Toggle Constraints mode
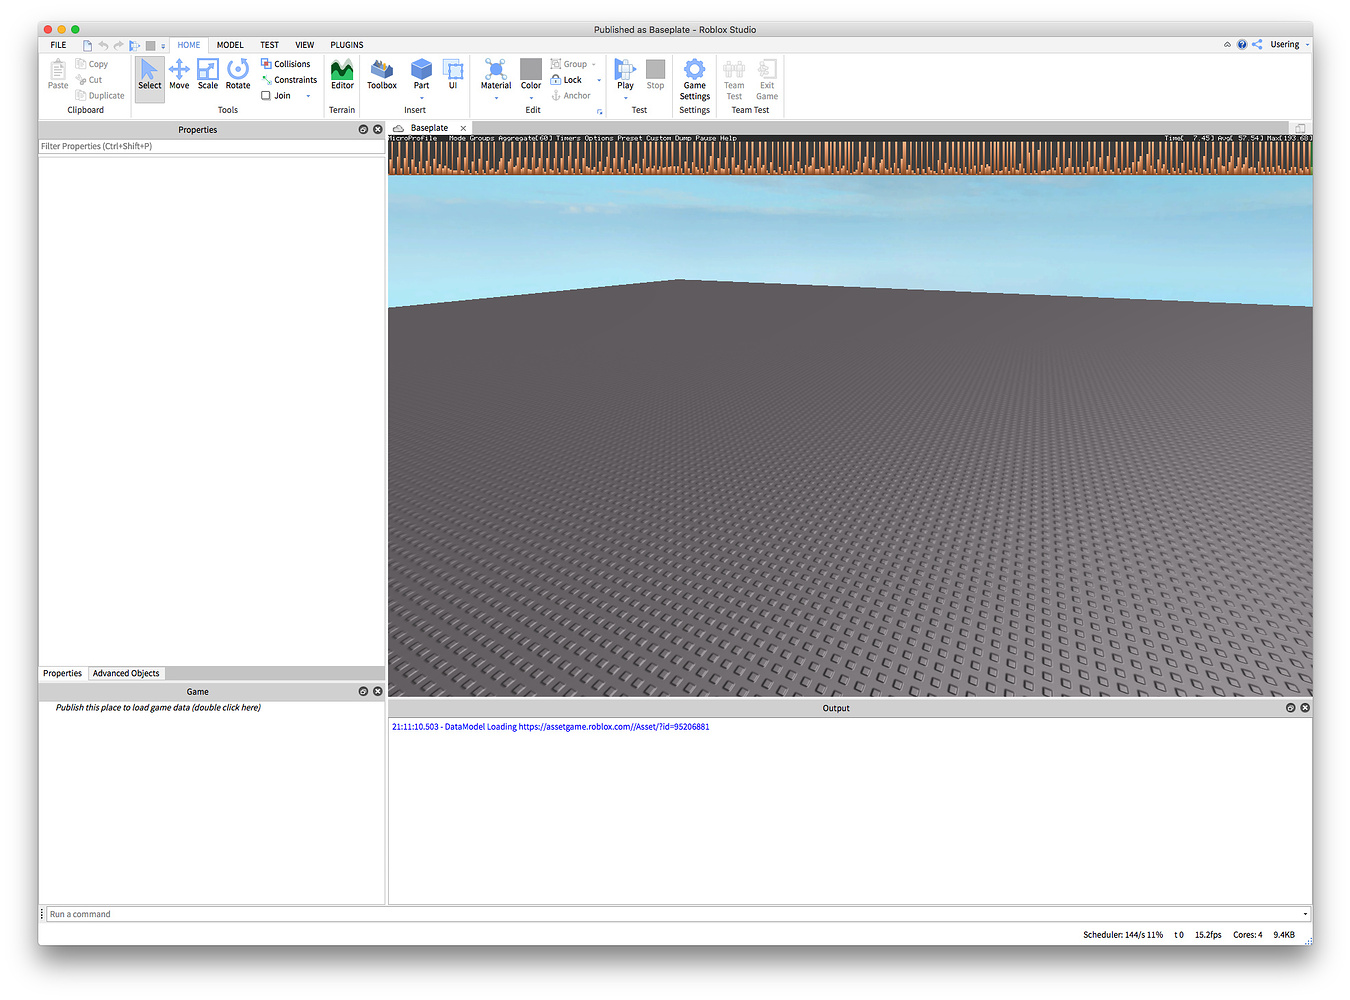The height and width of the screenshot is (1000, 1350). (289, 80)
